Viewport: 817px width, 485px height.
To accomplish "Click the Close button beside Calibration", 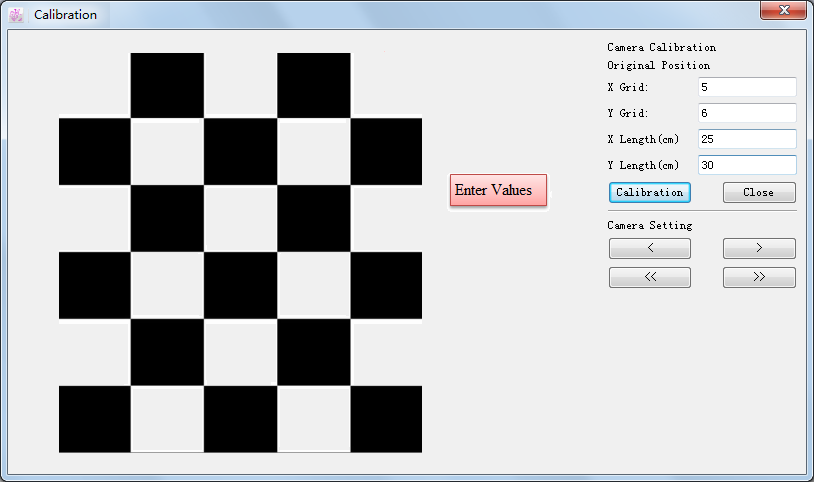I will 759,192.
